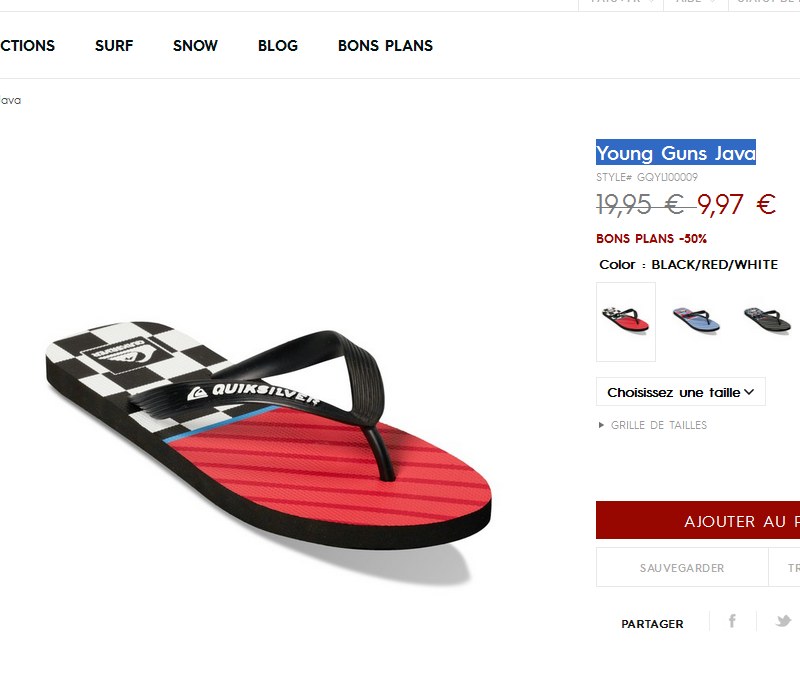Click the chevron arrow of the size selector
The height and width of the screenshot is (690, 800).
point(749,392)
